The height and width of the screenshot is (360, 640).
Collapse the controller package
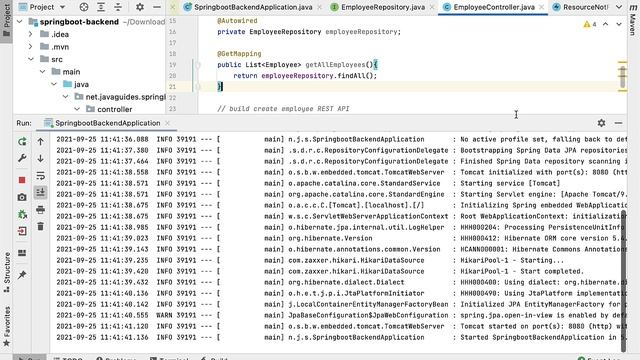[77, 109]
